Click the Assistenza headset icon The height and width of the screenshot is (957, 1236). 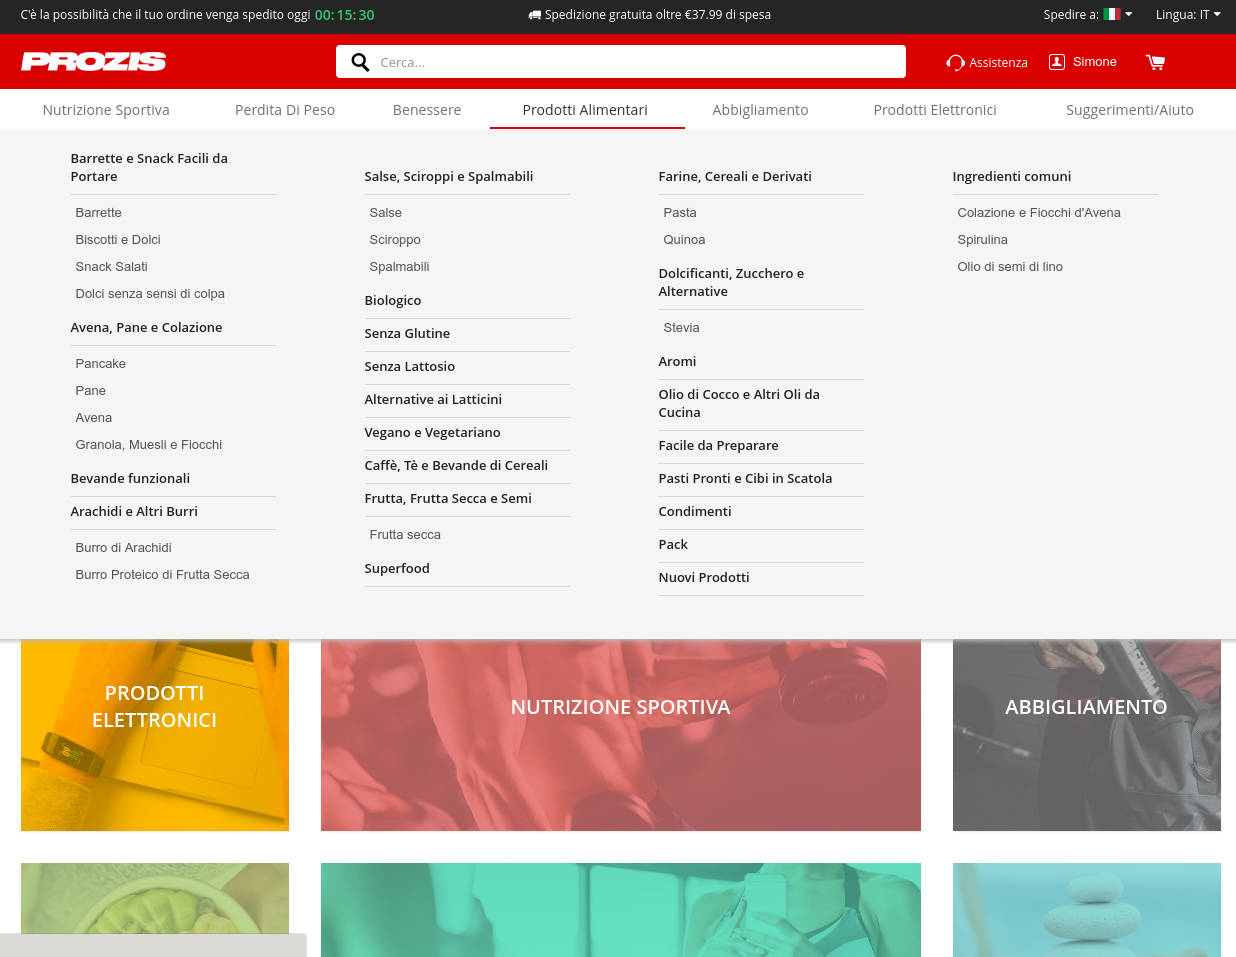point(955,62)
